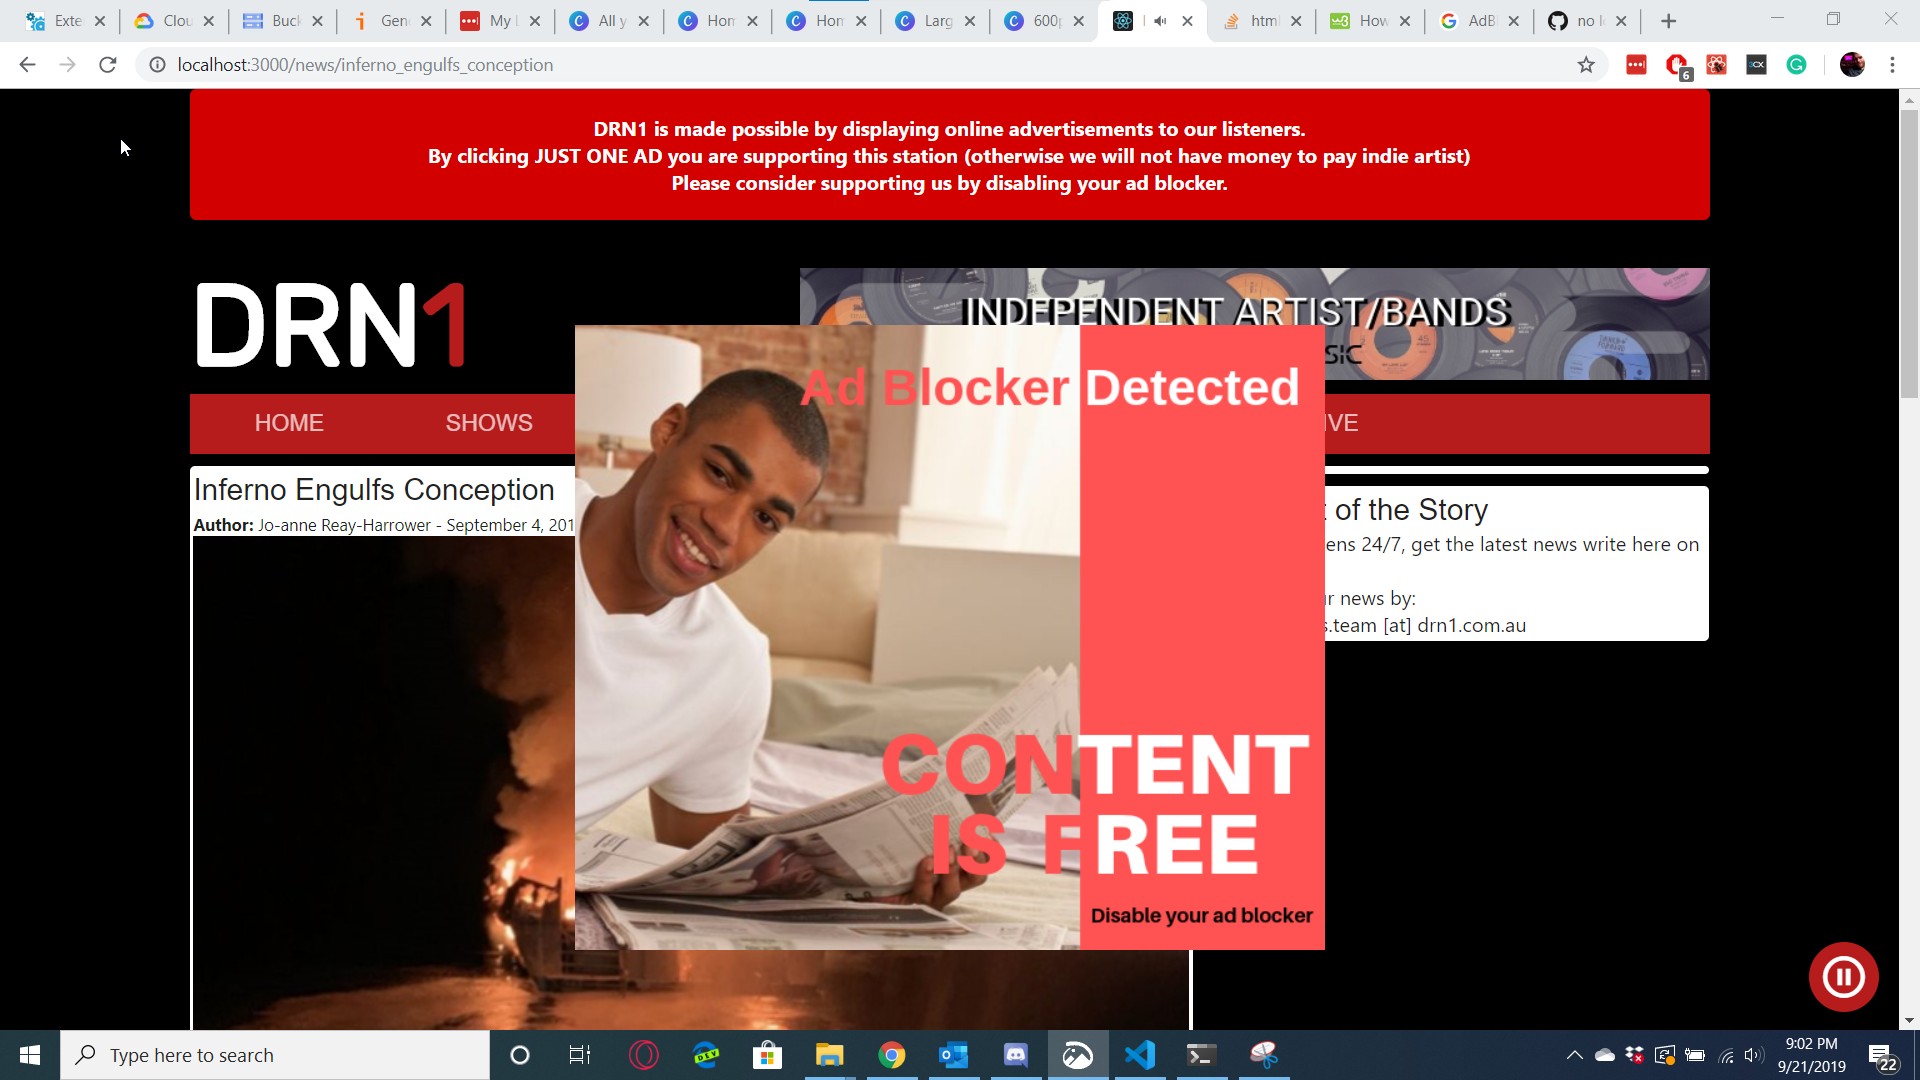
Task: Open the Windows Start menu
Action: click(30, 1055)
